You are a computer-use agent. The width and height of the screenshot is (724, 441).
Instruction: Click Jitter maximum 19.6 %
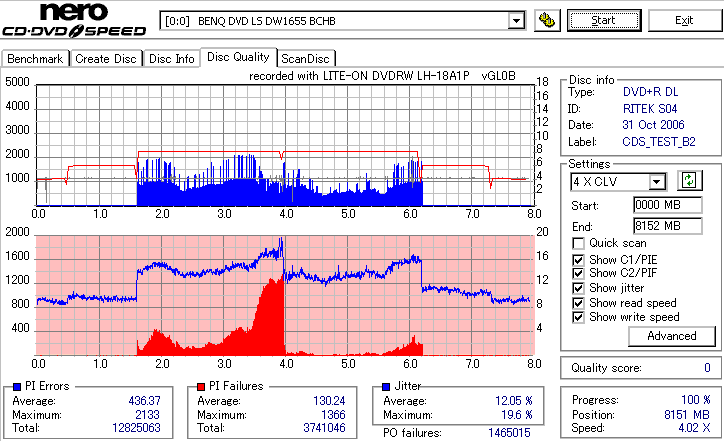pos(517,415)
